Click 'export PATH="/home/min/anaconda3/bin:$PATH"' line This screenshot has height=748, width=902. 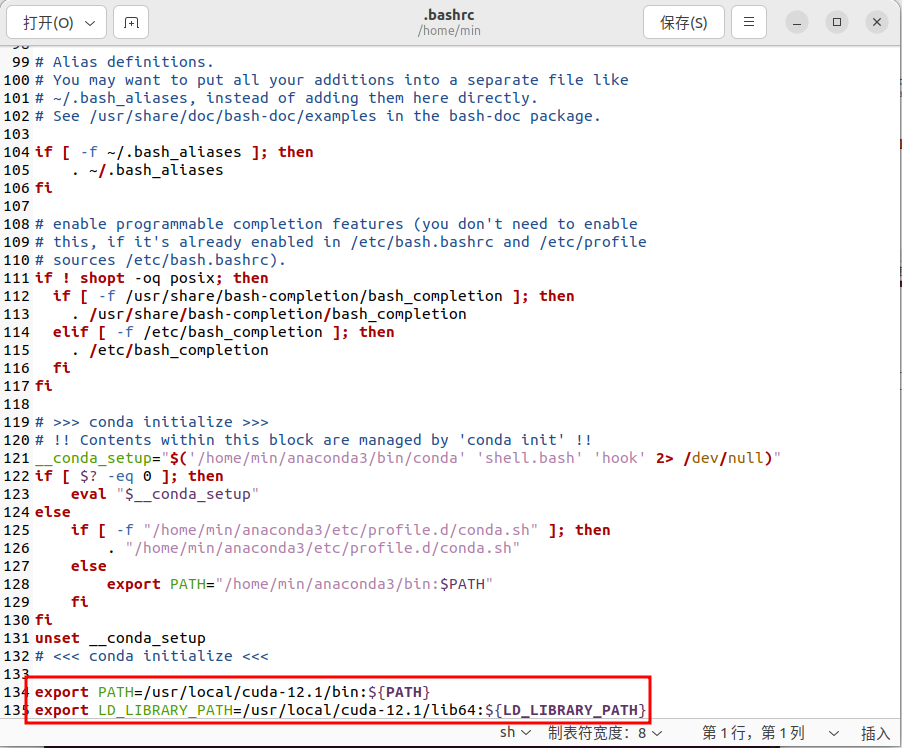pos(300,583)
